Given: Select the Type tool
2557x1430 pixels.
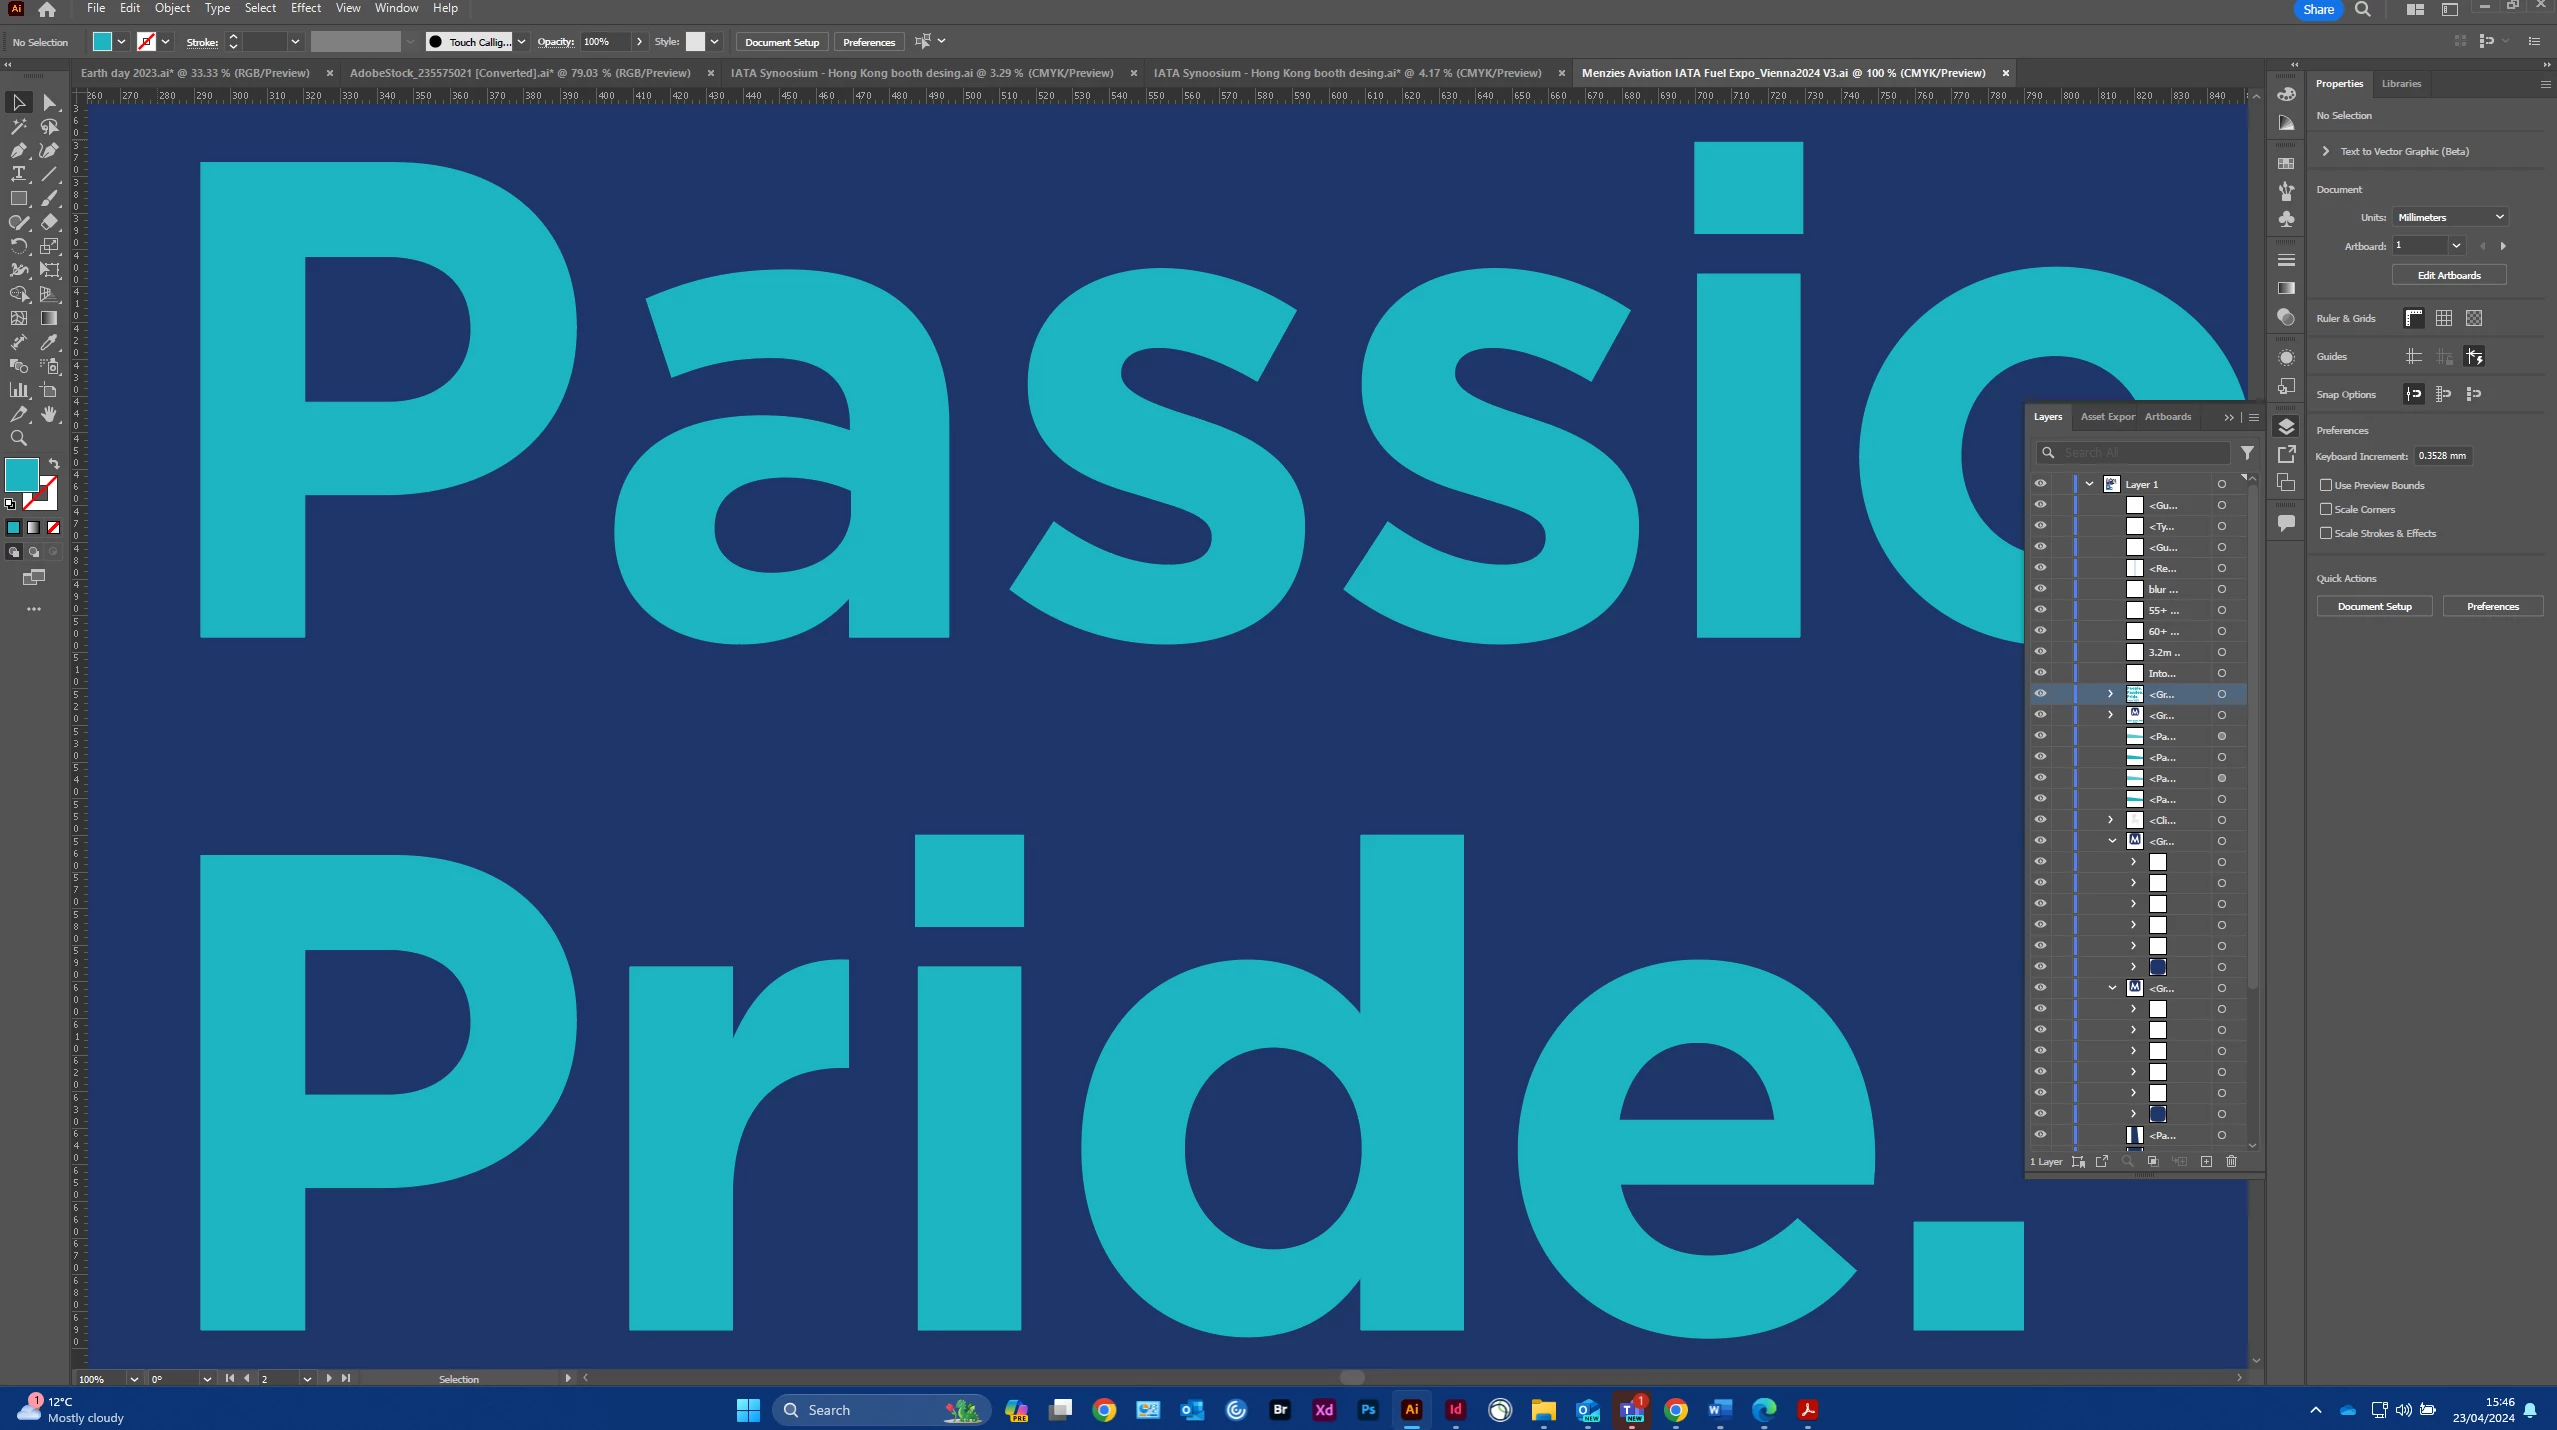Looking at the screenshot, I should coord(18,174).
